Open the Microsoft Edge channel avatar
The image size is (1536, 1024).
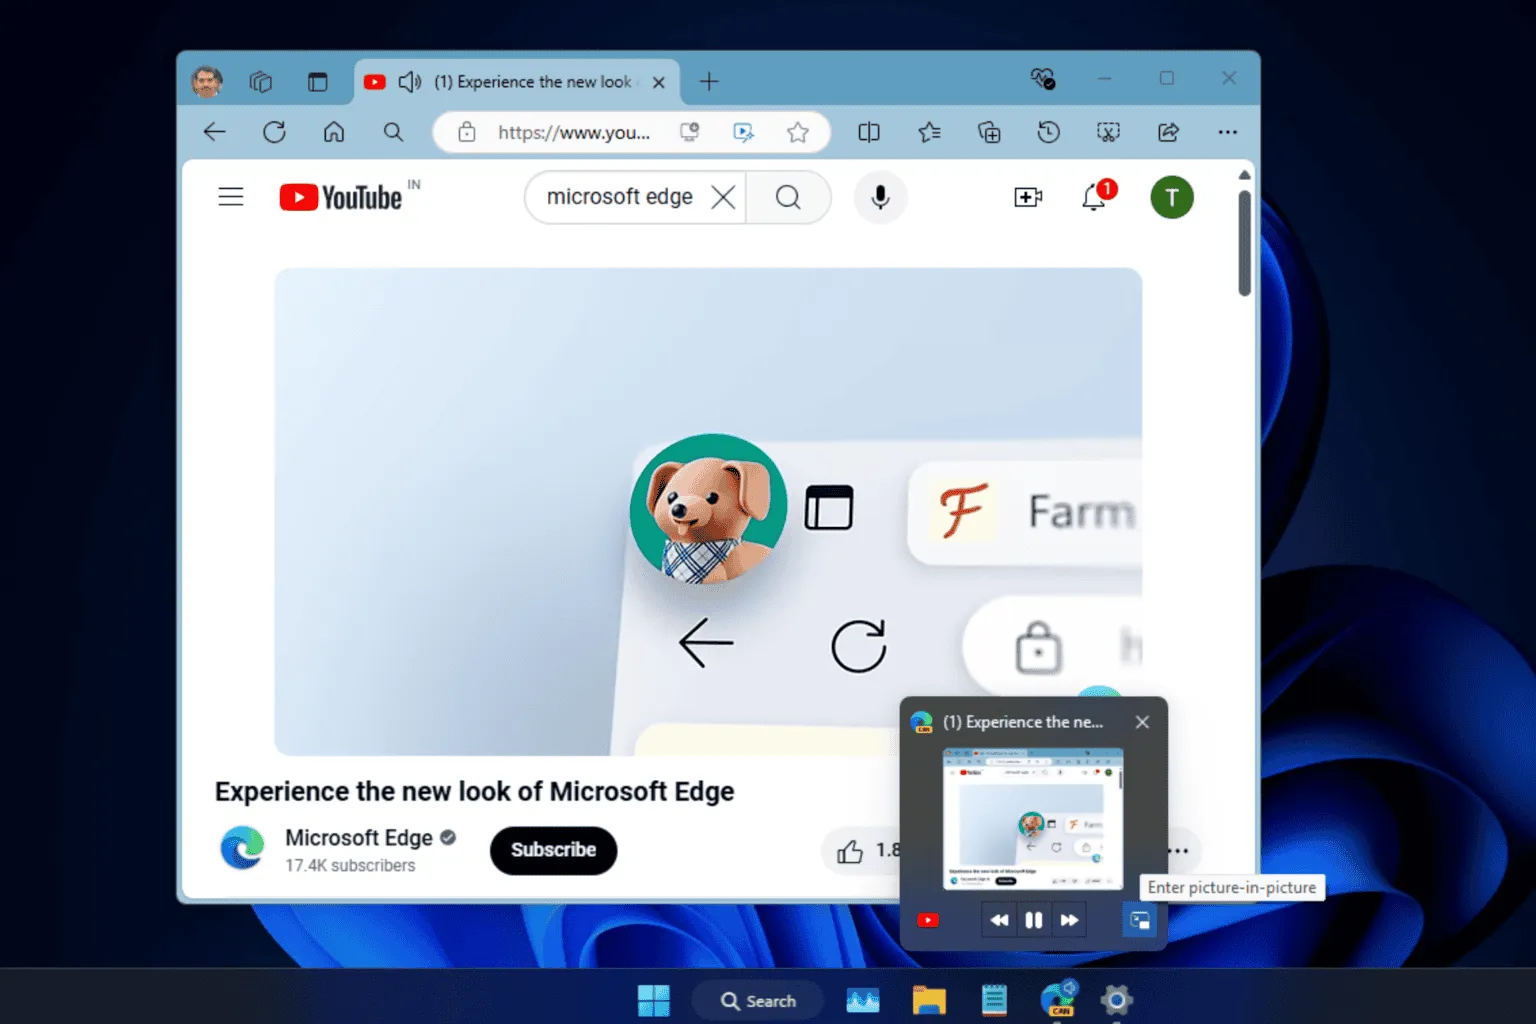point(242,848)
